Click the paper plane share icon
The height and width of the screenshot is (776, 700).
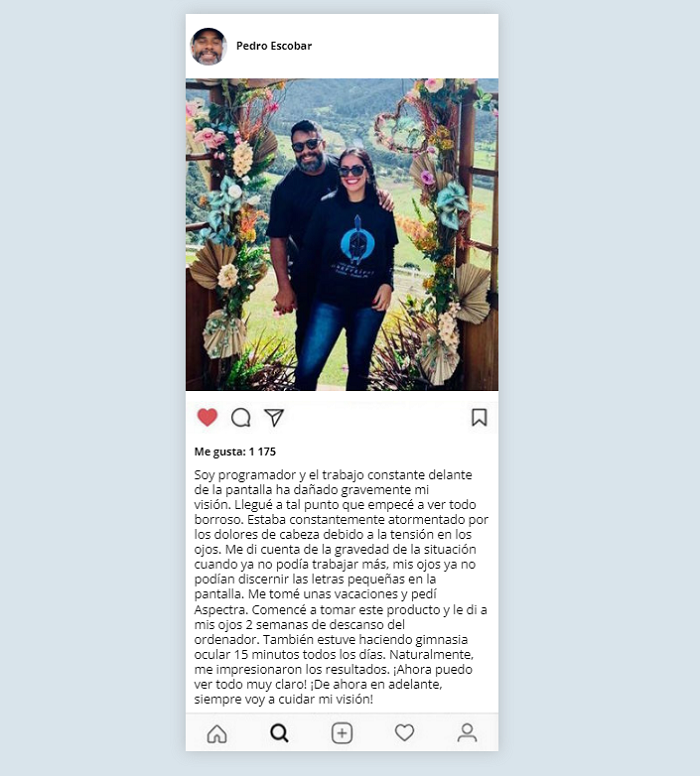point(274,418)
